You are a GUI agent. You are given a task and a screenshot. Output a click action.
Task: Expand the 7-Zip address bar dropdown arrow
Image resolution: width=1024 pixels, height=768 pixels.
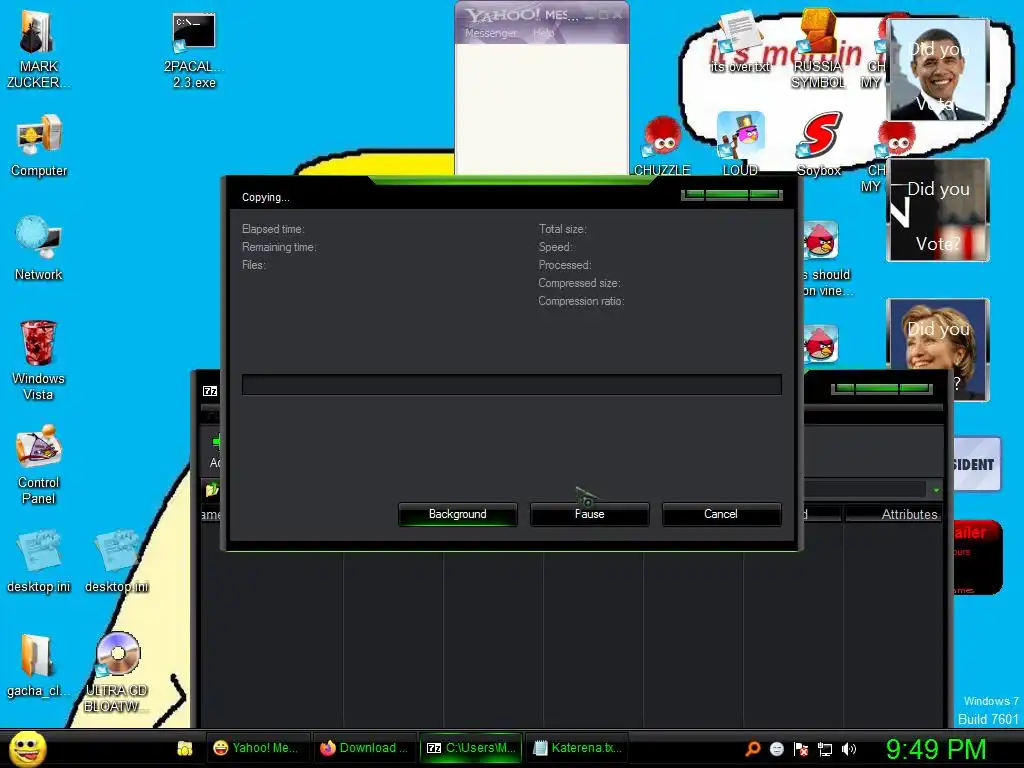[936, 490]
